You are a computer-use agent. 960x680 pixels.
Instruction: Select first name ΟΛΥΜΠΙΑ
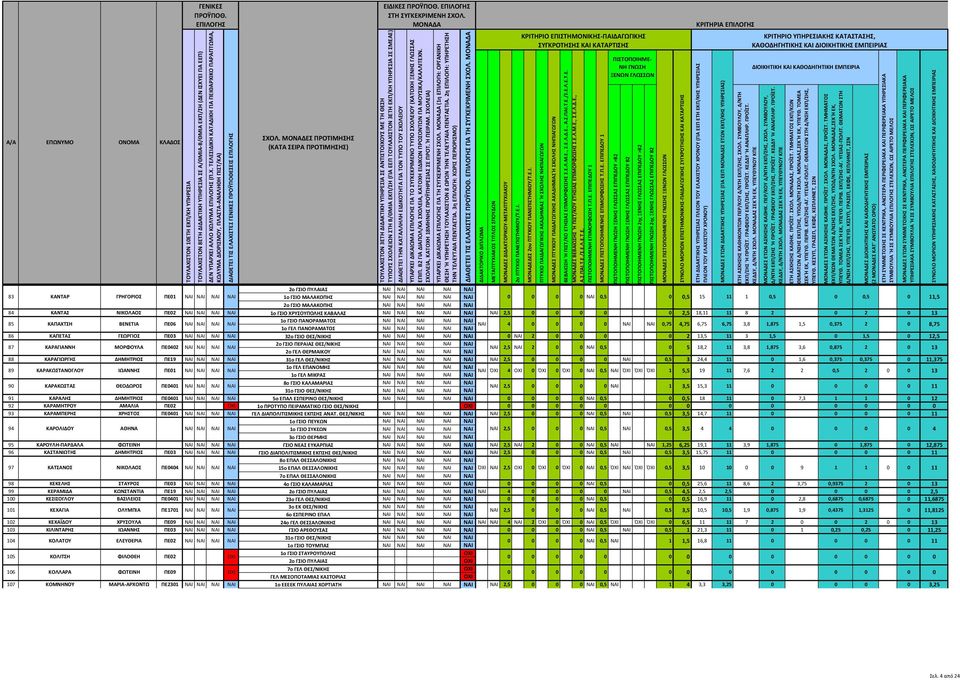click(x=129, y=510)
